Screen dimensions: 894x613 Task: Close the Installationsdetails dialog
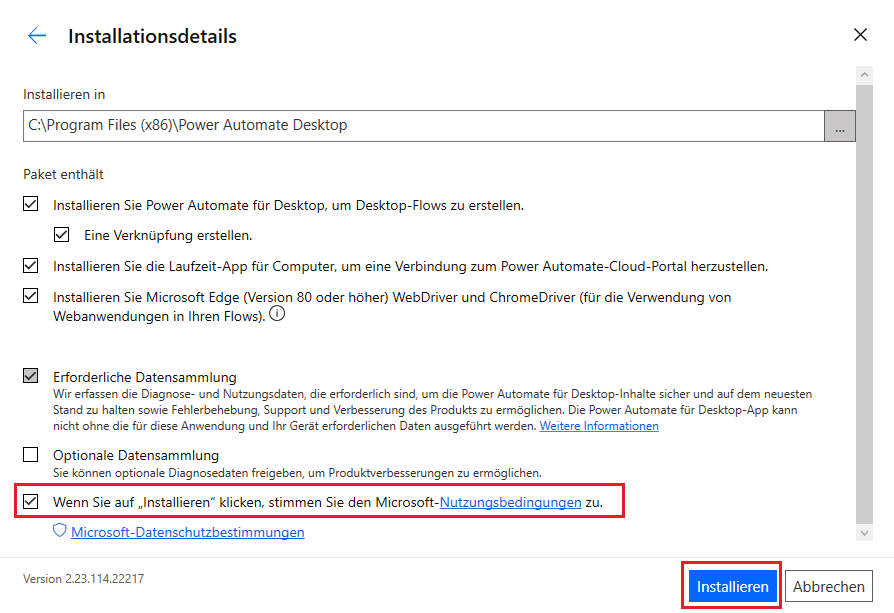click(860, 35)
